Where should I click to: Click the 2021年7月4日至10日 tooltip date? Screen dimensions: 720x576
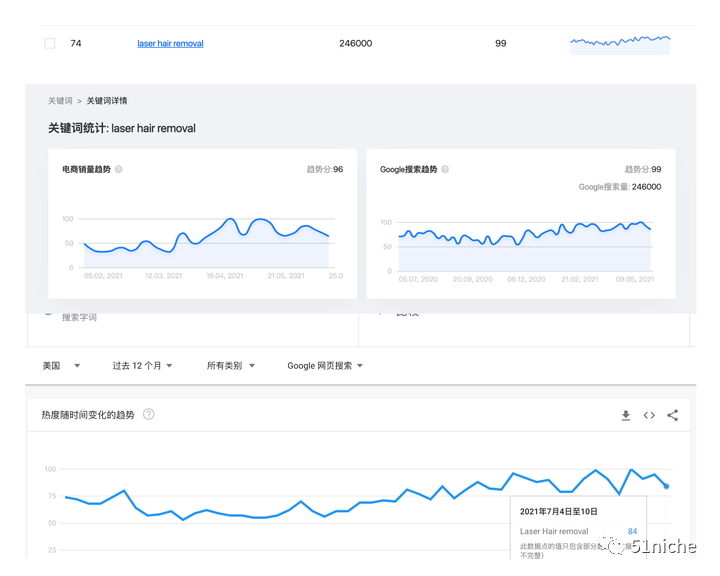tap(558, 511)
